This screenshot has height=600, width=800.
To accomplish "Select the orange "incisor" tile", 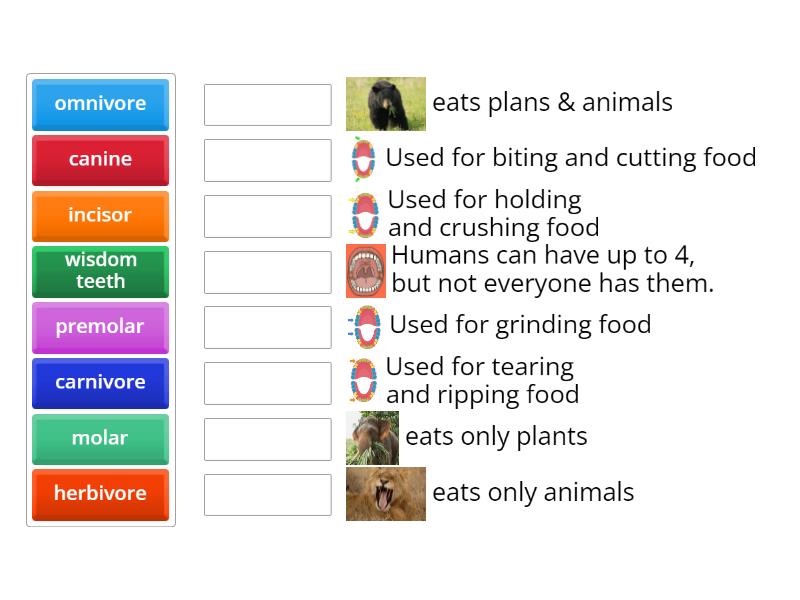I will pyautogui.click(x=100, y=216).
